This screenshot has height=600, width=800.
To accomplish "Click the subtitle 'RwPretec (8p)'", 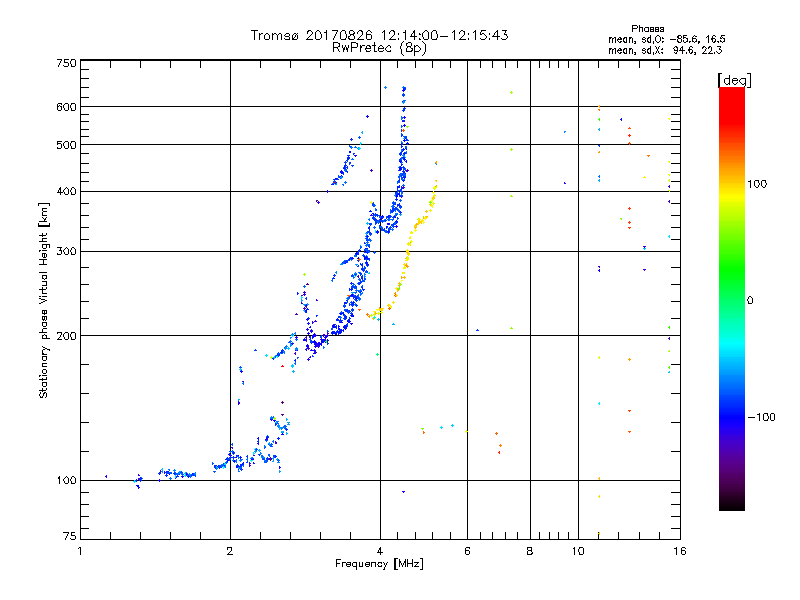I will pos(380,48).
